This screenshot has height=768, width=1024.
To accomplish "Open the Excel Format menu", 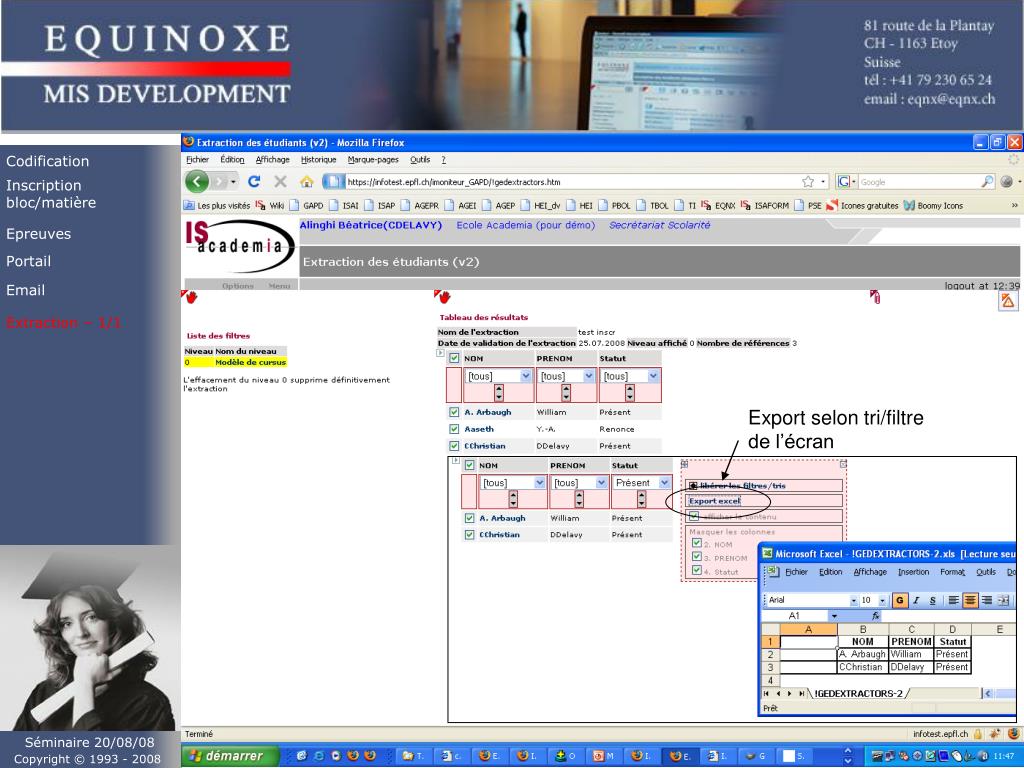I will [x=952, y=571].
